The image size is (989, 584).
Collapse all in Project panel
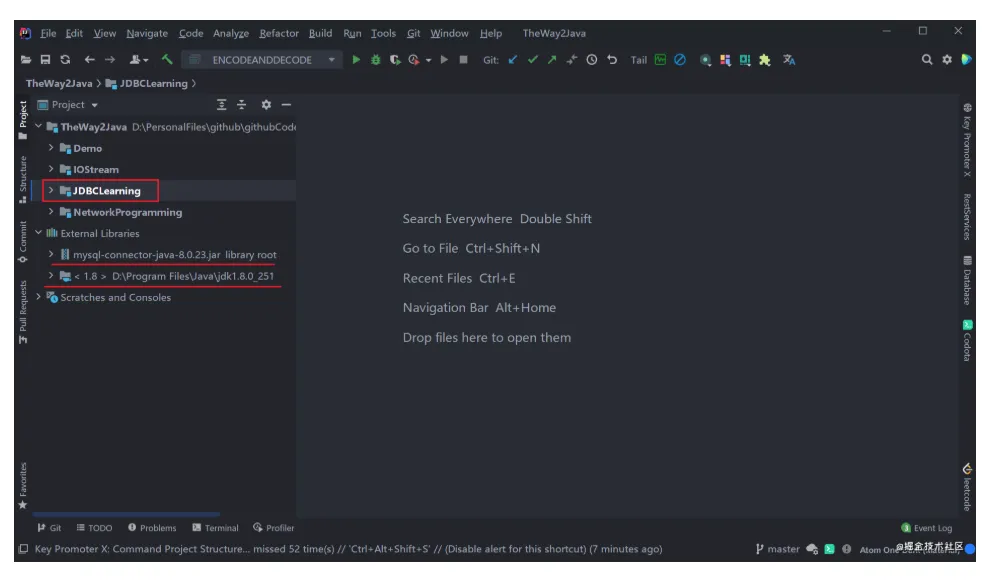[242, 105]
